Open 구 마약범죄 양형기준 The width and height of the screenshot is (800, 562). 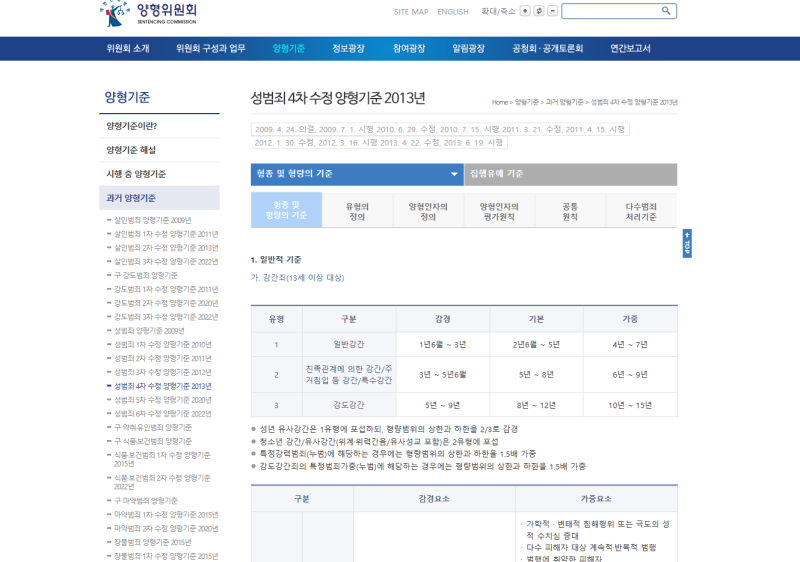145,501
